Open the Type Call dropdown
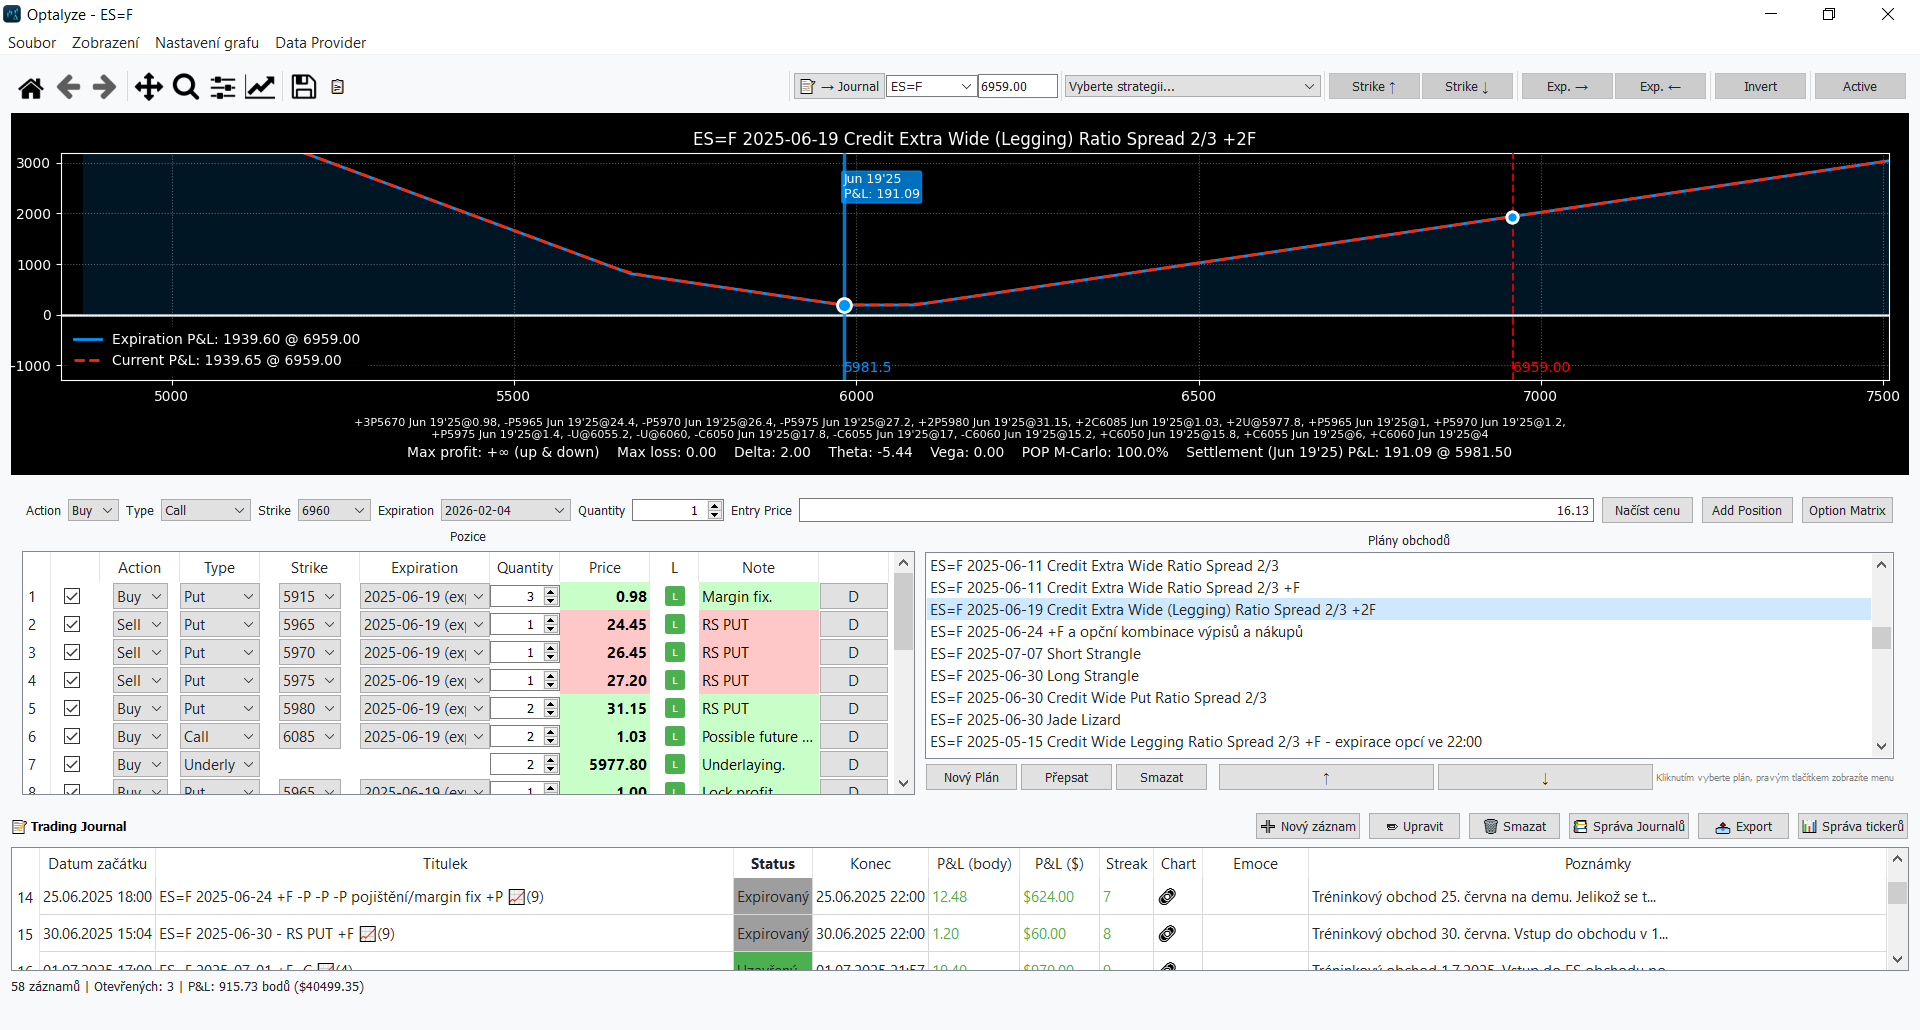 [205, 511]
